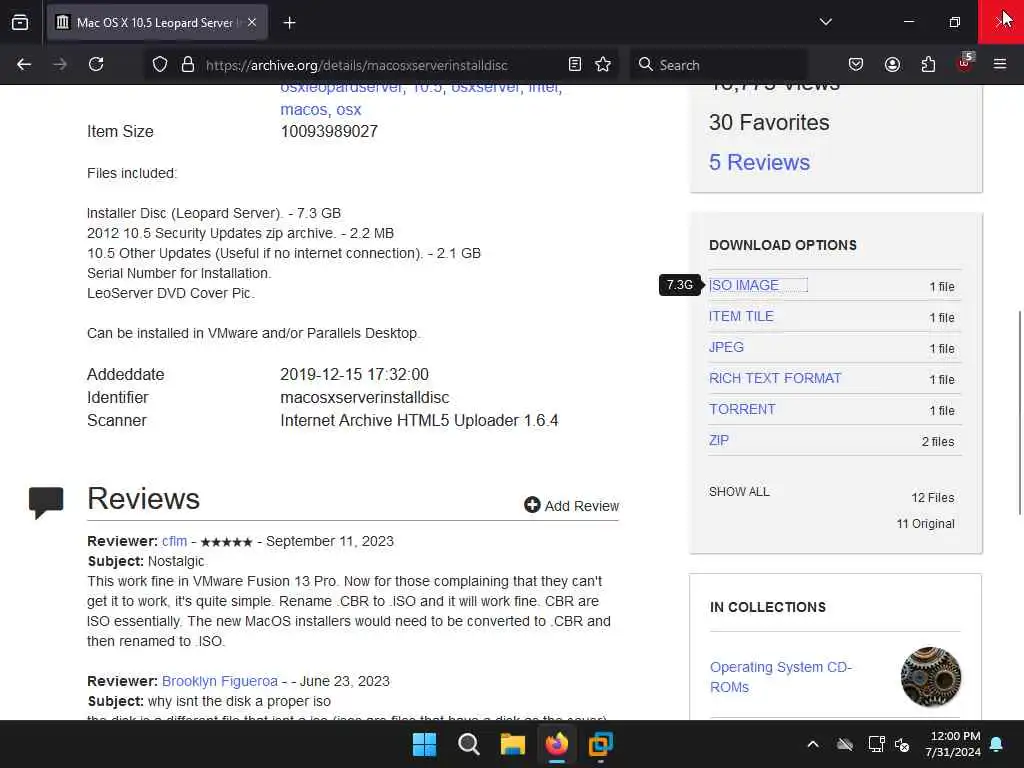
Task: Open the Firefox account icon
Action: (x=892, y=64)
